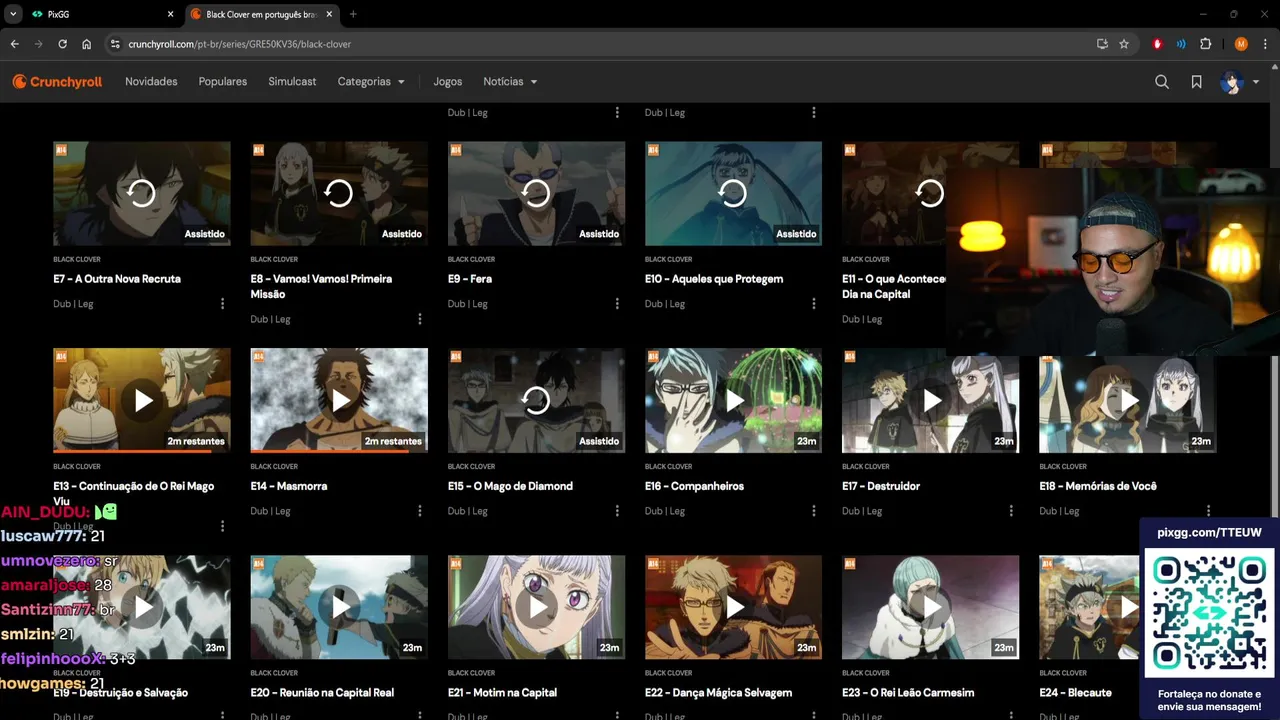This screenshot has height=720, width=1280.
Task: Open a new browser tab
Action: [353, 14]
